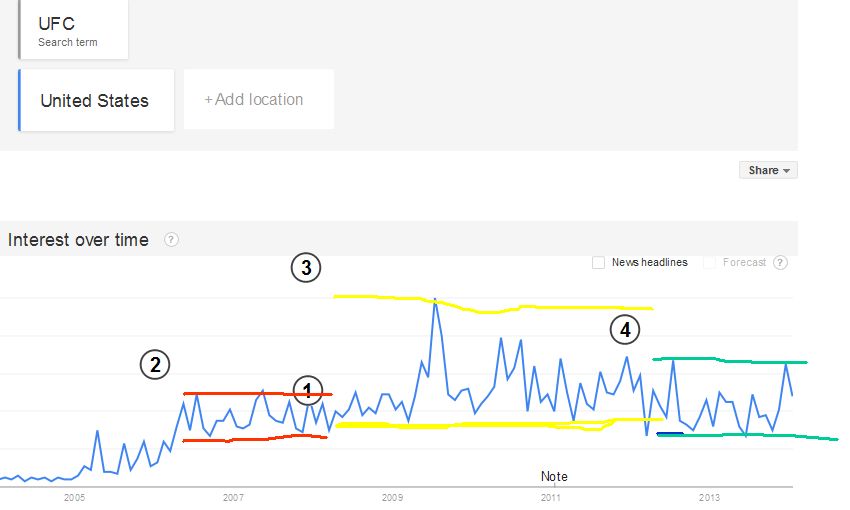Click the circled number 4 annotation
The width and height of the screenshot is (850, 510).
624,328
